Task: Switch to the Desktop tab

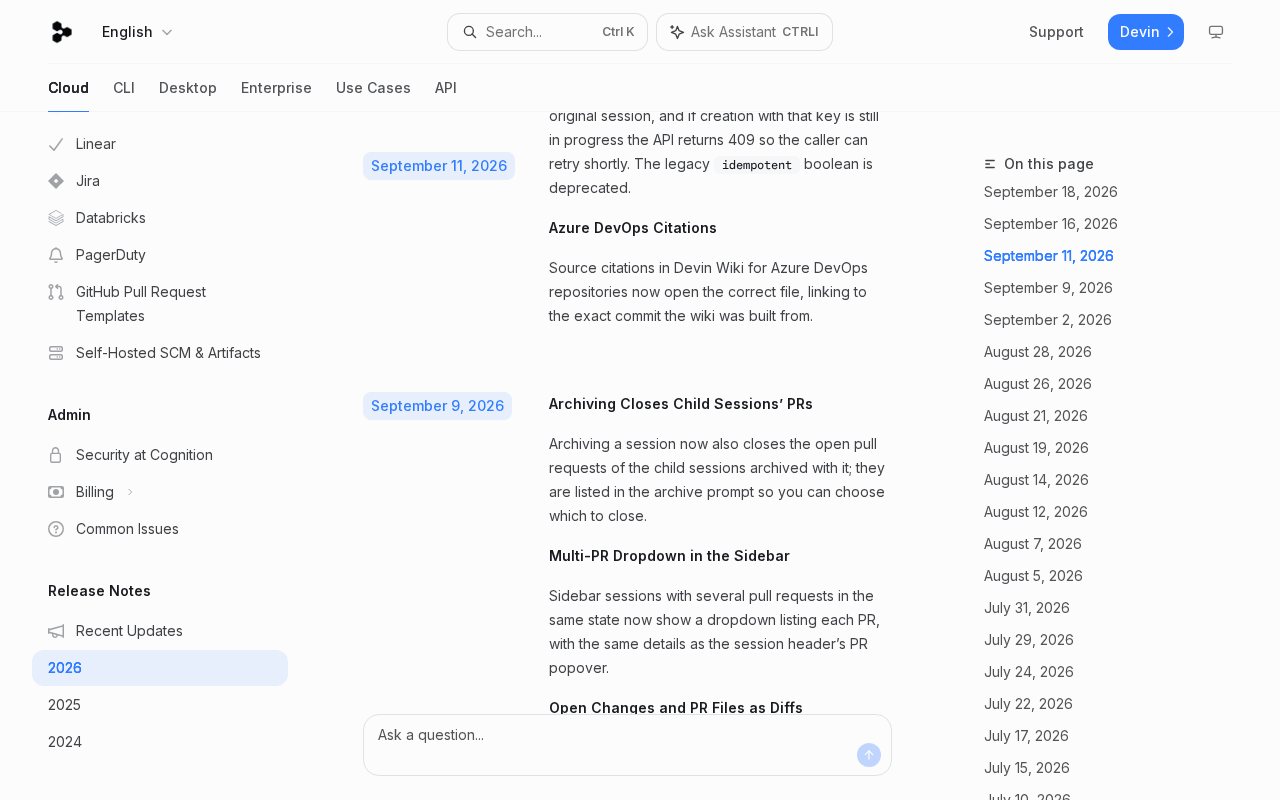Action: point(188,88)
